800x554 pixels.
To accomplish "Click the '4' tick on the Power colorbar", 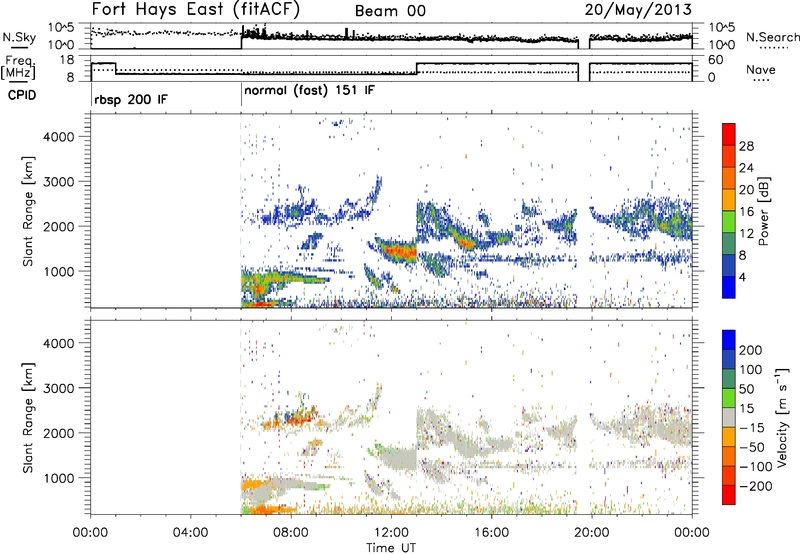I will click(x=743, y=277).
